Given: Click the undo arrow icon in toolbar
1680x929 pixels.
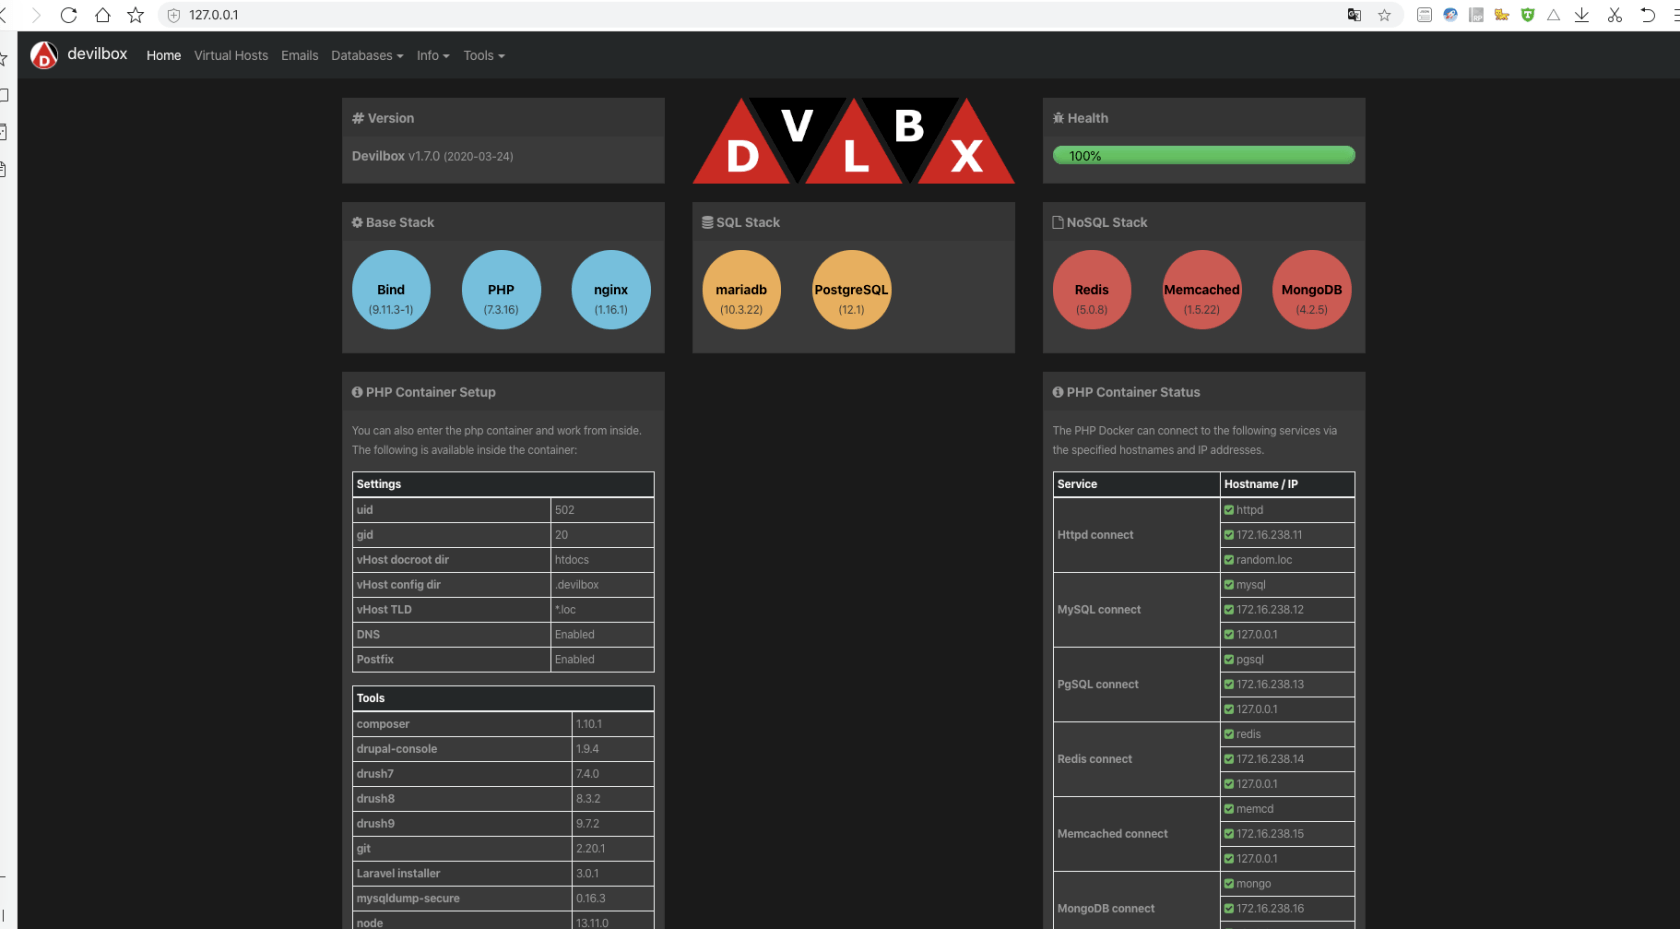Looking at the screenshot, I should pyautogui.click(x=1648, y=15).
